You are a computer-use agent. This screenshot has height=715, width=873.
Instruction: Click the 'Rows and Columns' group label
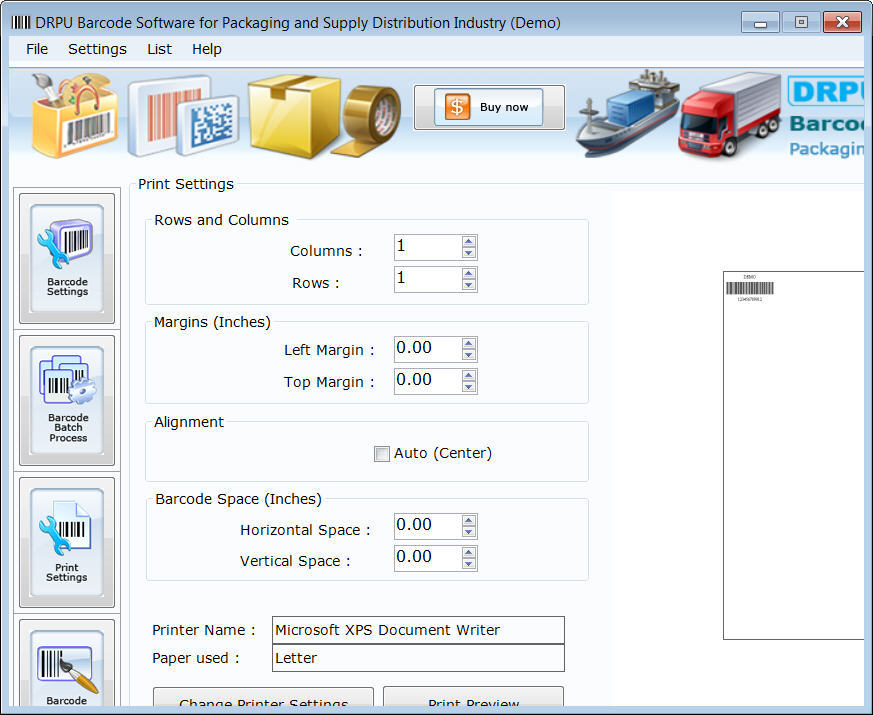[x=222, y=221]
